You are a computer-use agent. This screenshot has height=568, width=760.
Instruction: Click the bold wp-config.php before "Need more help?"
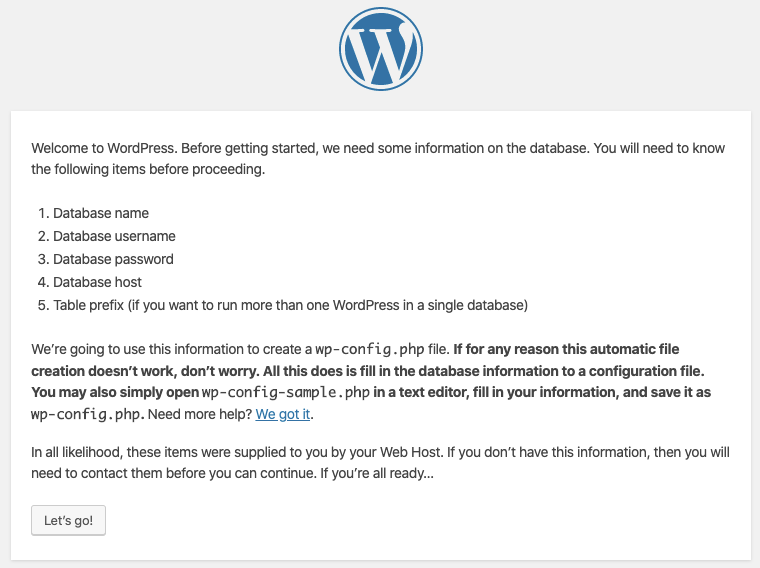coord(88,414)
